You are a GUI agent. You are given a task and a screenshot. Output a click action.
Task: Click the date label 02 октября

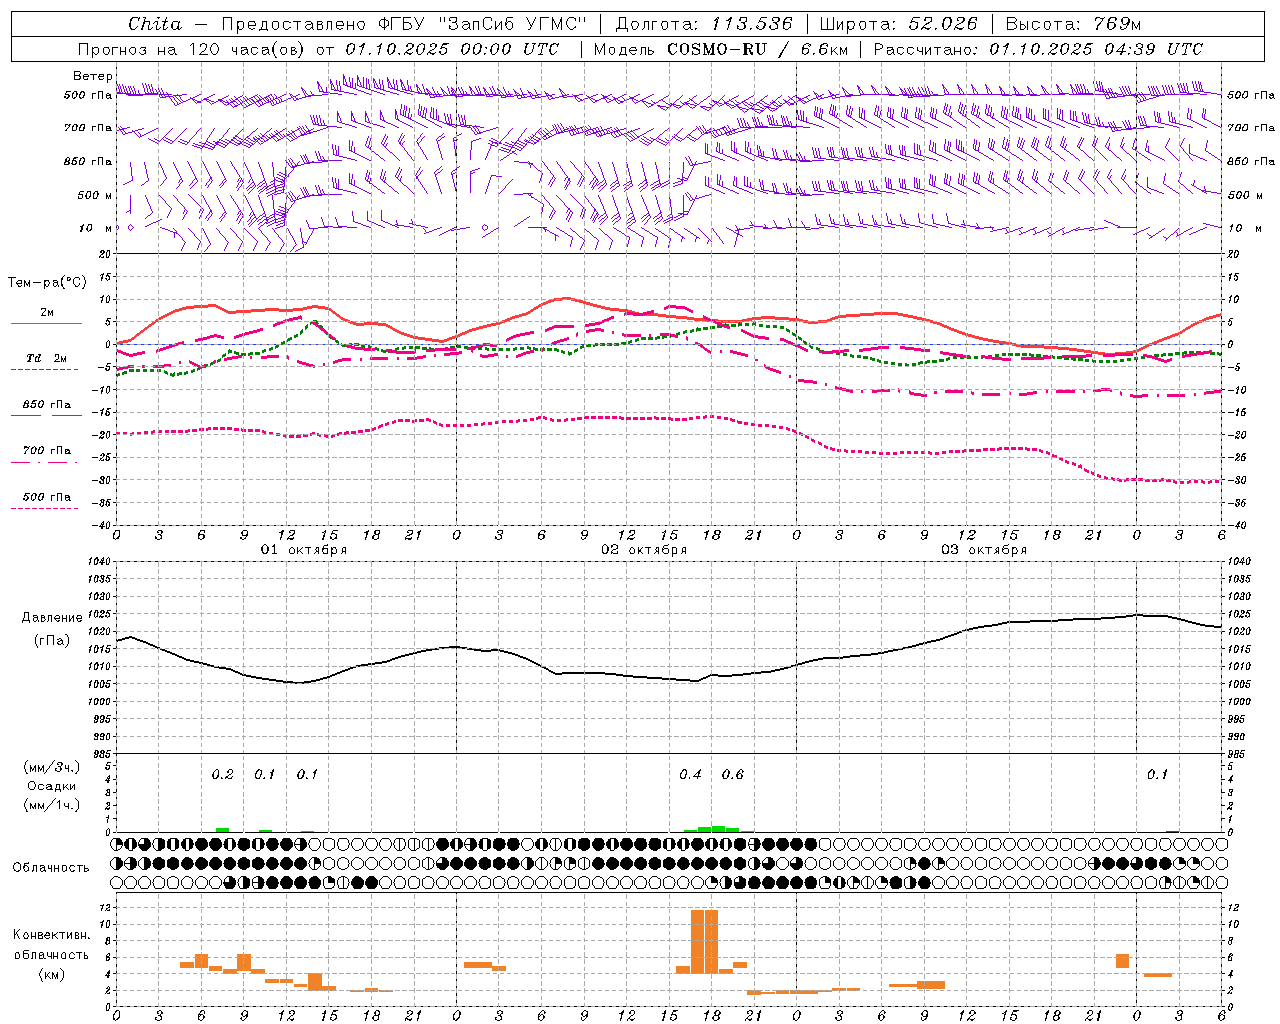[x=644, y=550]
